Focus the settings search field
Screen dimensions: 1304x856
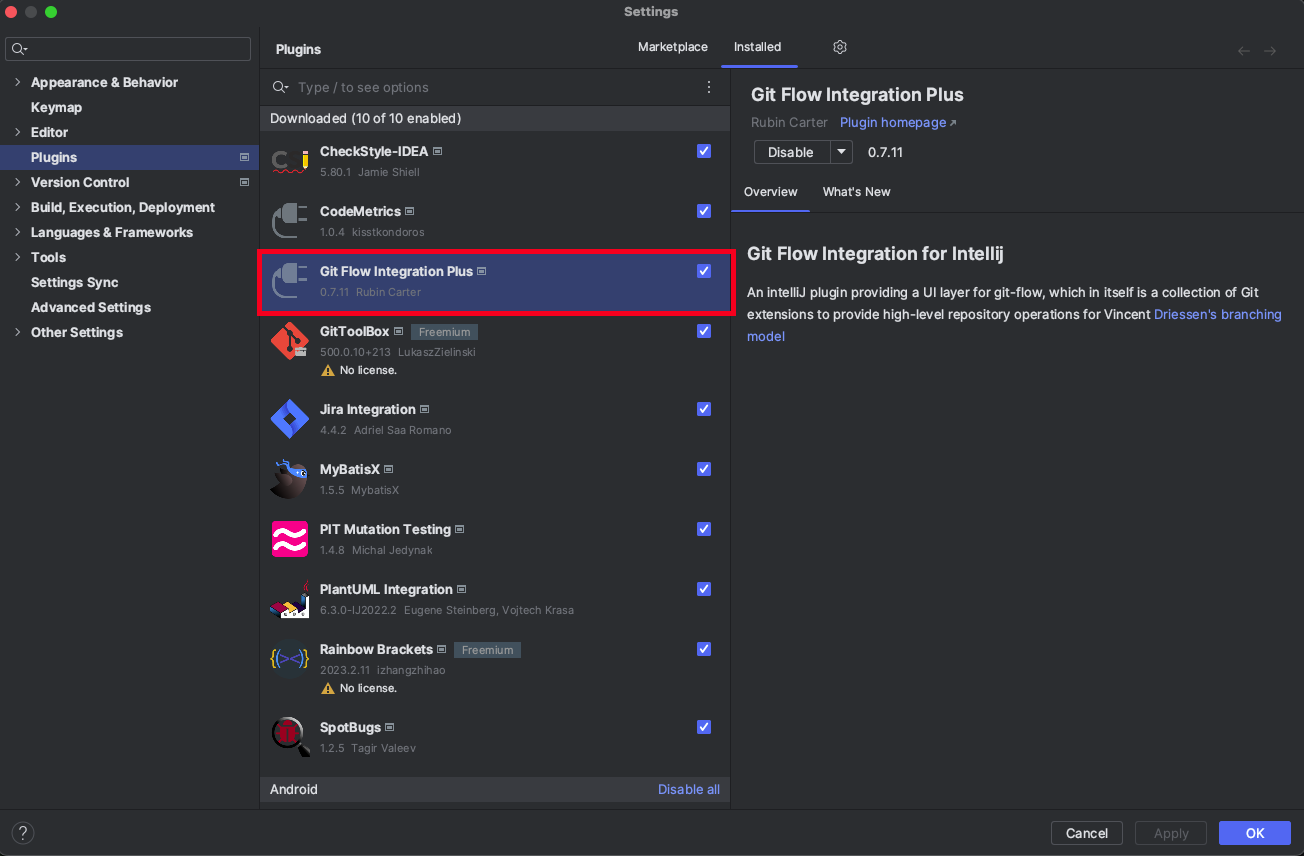click(128, 49)
